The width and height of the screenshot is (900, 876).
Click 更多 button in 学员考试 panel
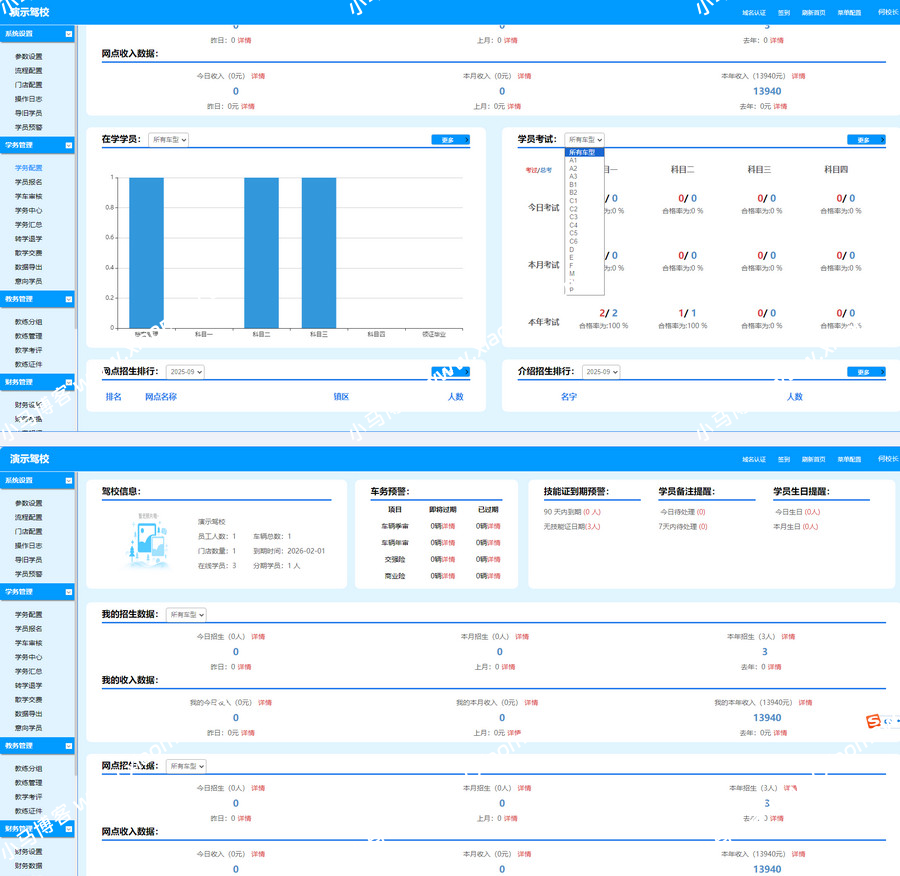pos(865,140)
